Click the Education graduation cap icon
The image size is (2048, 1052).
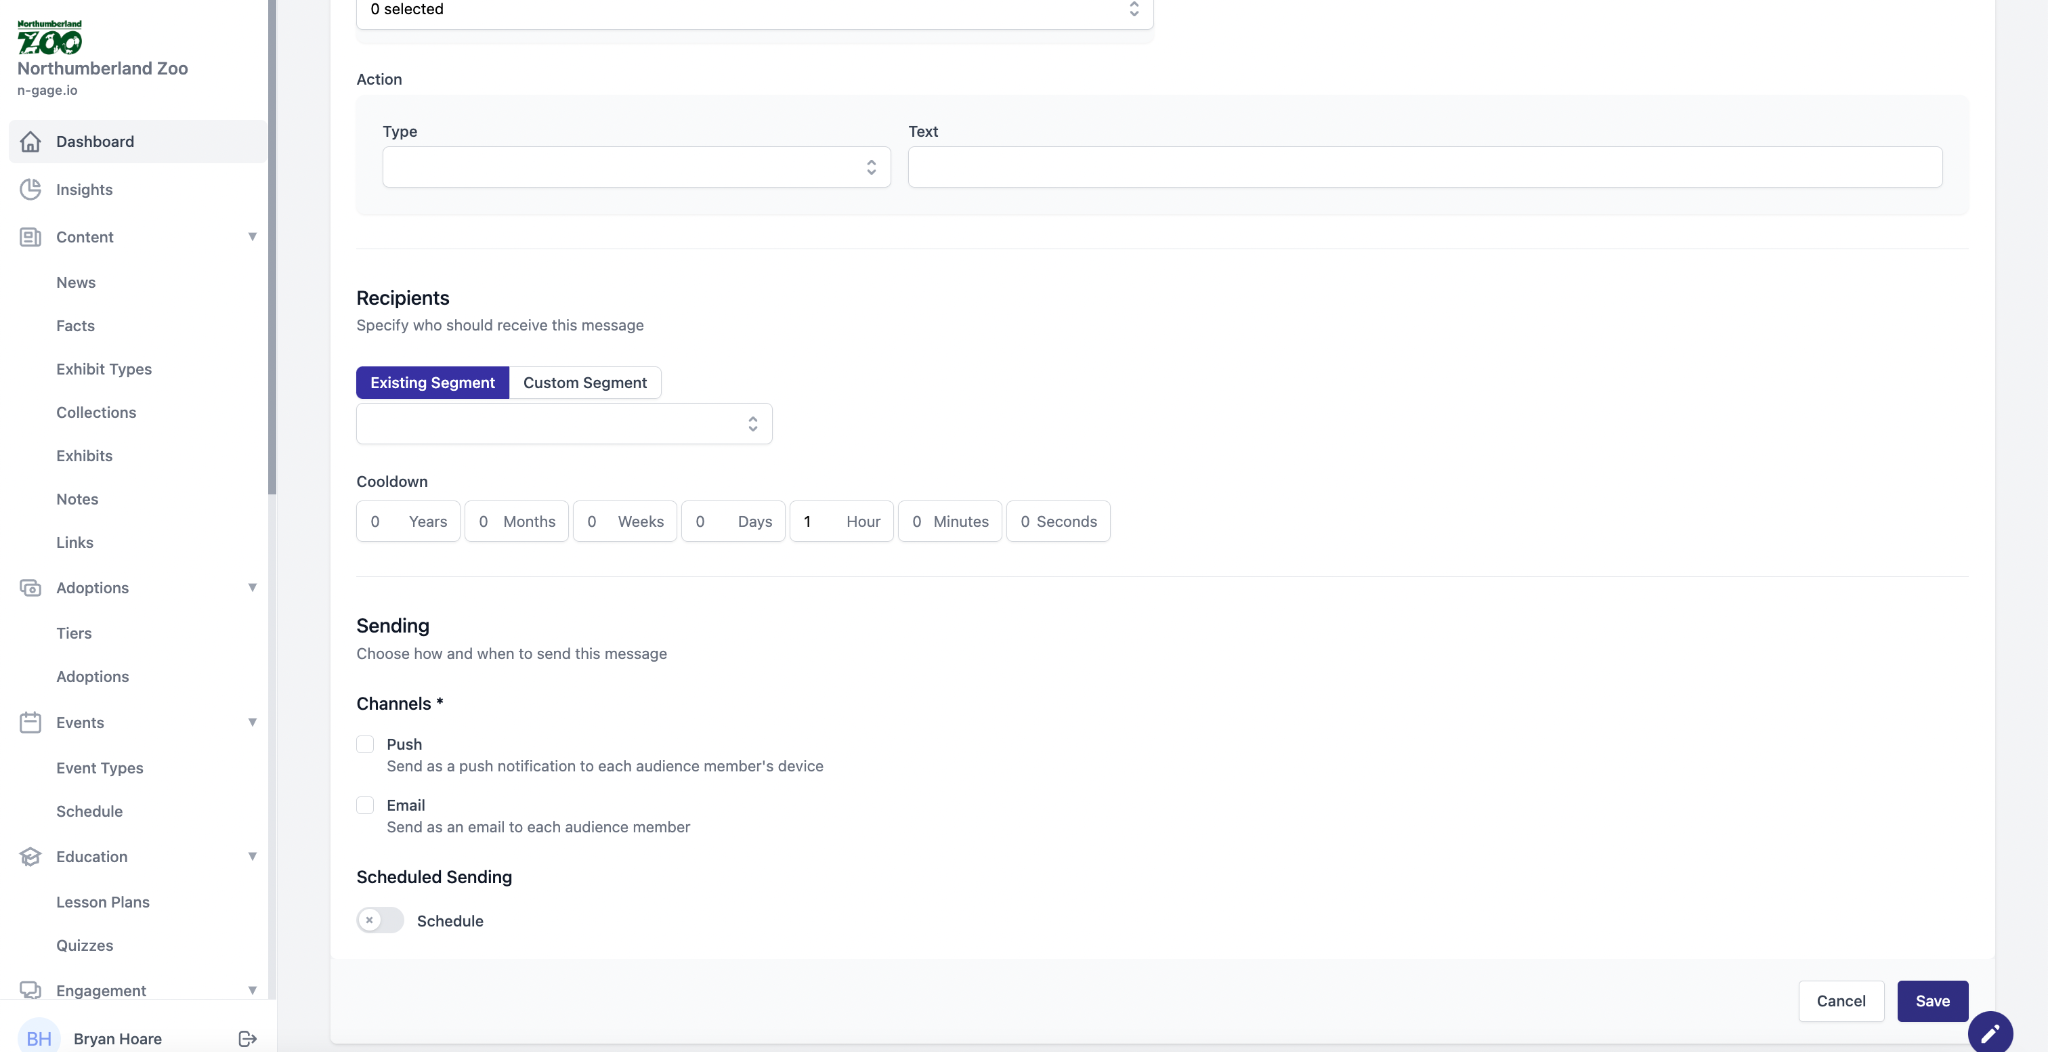pos(31,857)
